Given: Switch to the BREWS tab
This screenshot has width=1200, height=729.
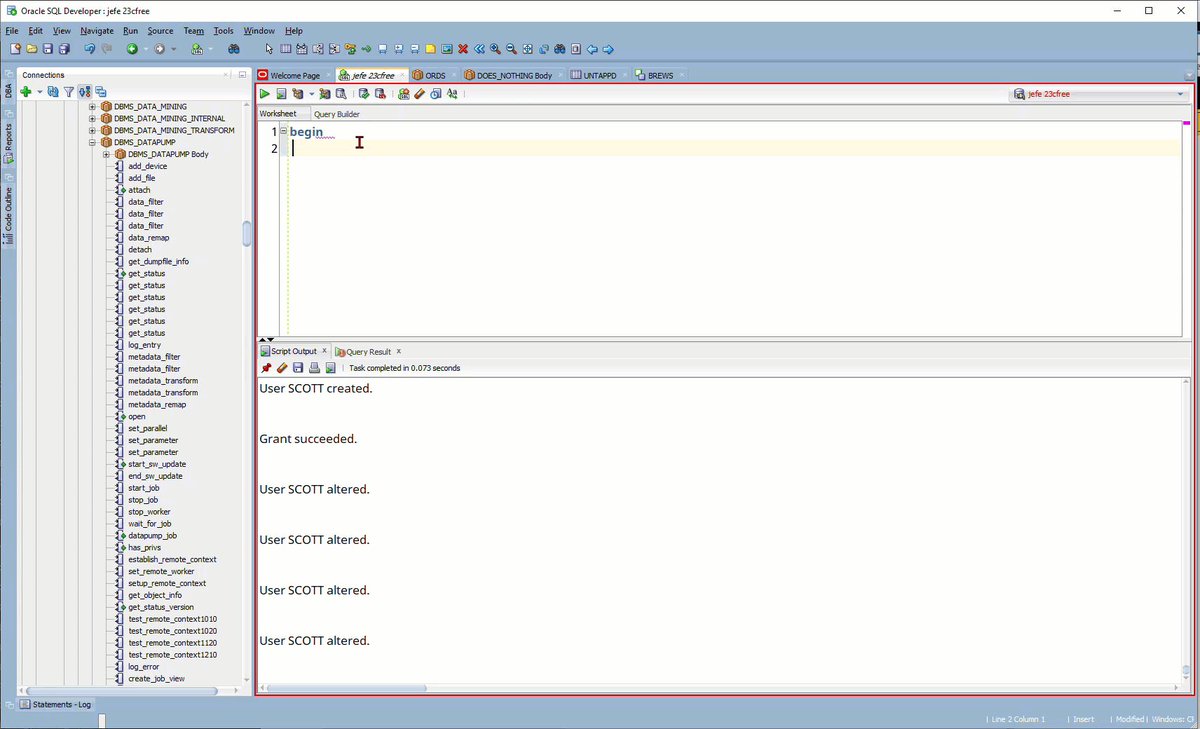Looking at the screenshot, I should tap(660, 75).
